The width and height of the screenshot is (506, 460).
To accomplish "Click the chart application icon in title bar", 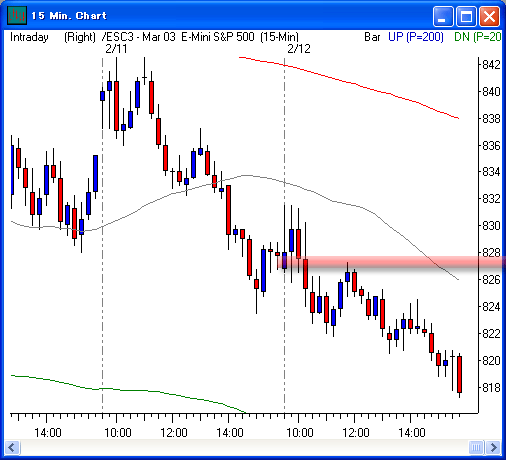I will point(17,15).
